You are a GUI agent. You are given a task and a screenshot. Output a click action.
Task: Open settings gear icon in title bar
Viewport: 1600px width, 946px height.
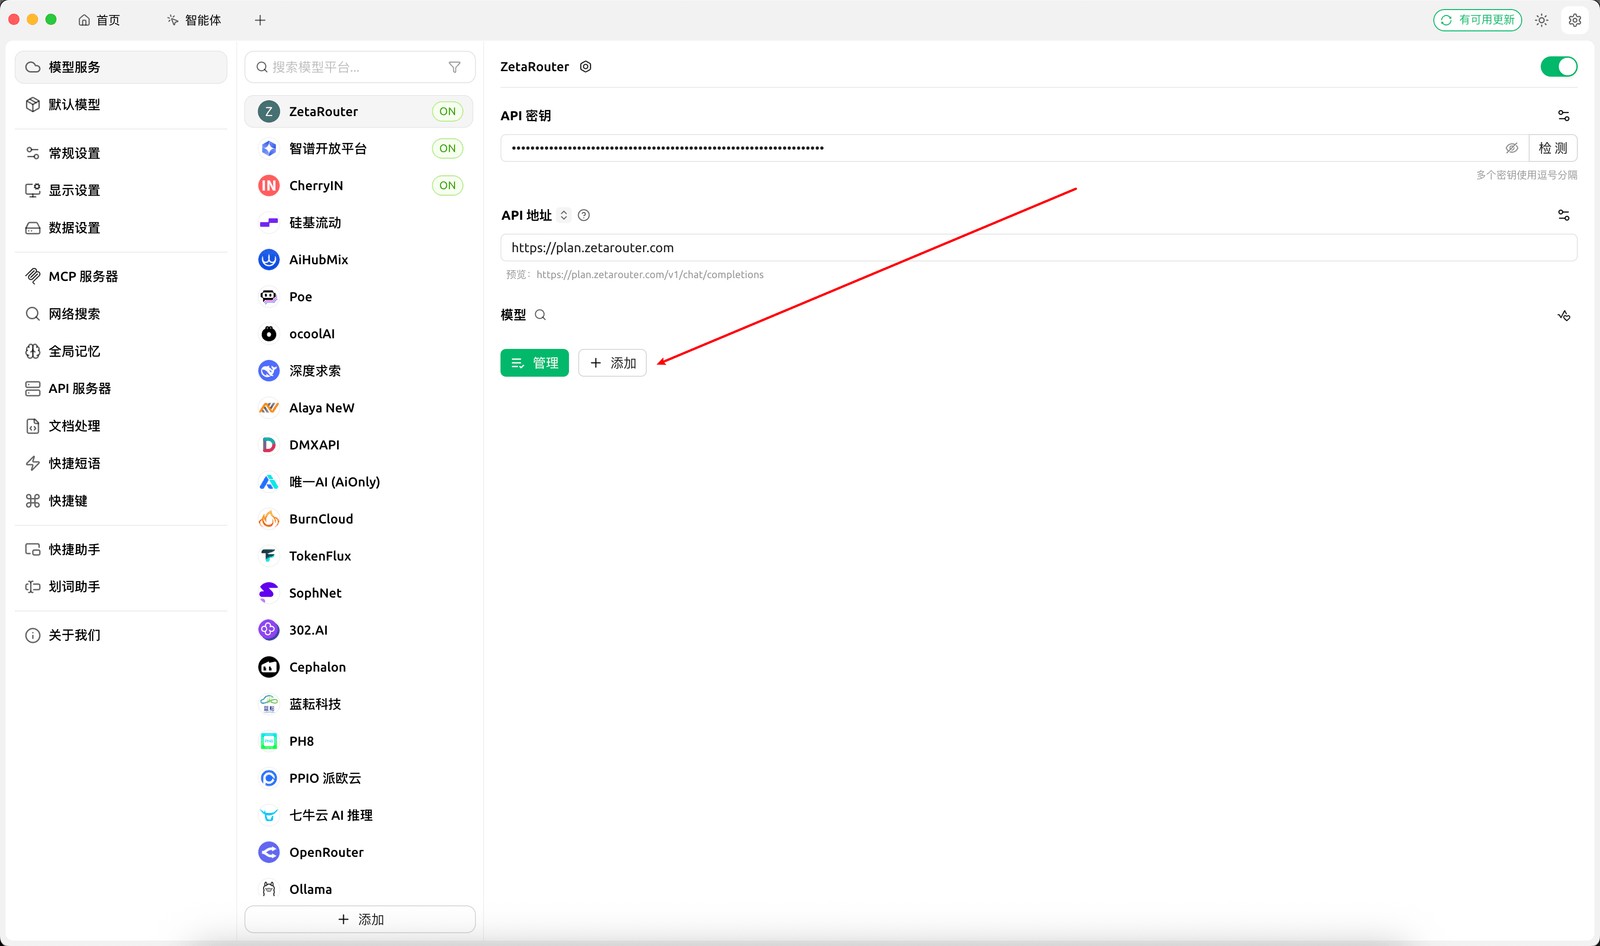[1575, 20]
